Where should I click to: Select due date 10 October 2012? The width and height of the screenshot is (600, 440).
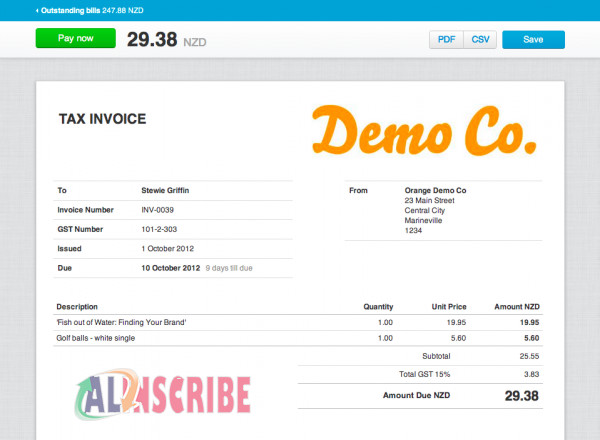click(171, 268)
